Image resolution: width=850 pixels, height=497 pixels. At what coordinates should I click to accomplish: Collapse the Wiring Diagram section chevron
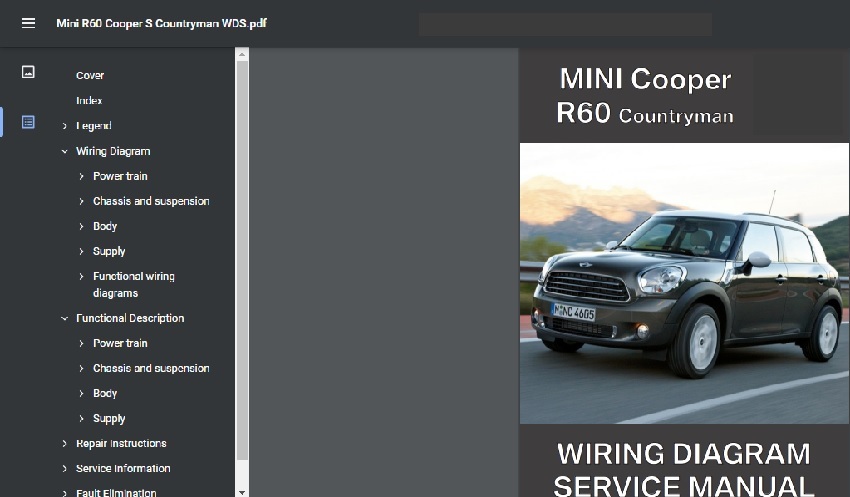click(x=65, y=151)
